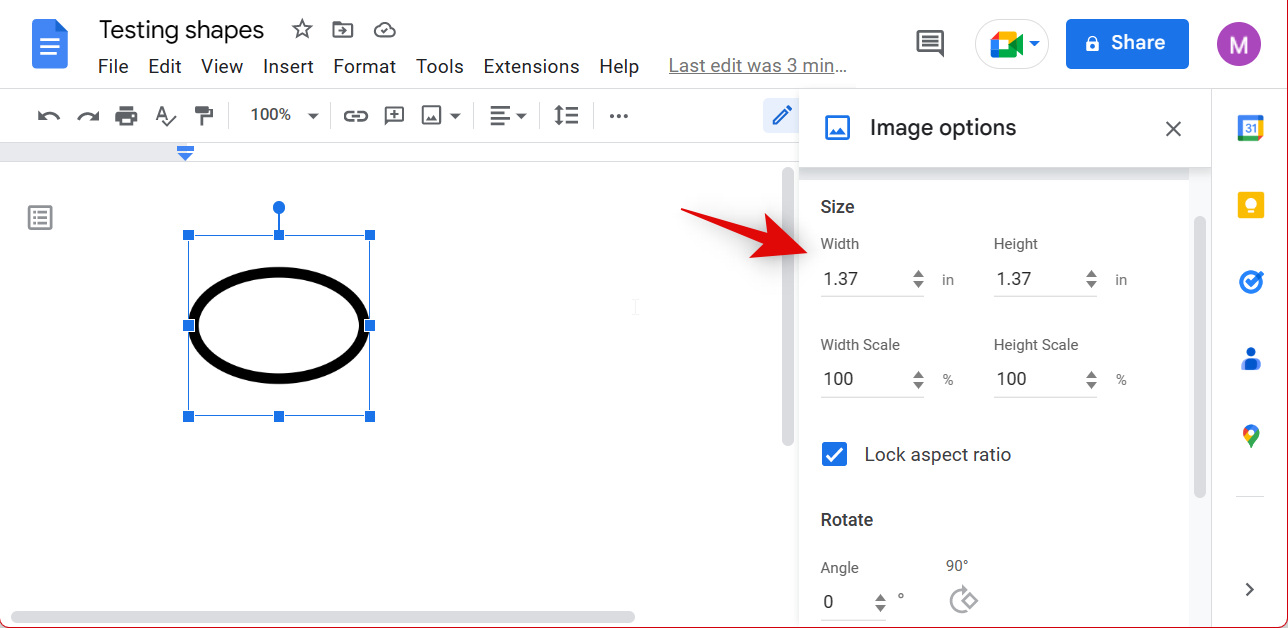Click the redo arrow

[x=88, y=116]
